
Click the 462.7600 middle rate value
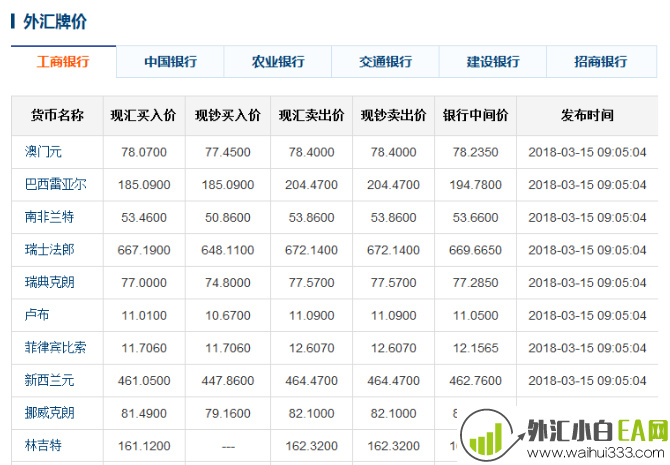click(x=476, y=380)
